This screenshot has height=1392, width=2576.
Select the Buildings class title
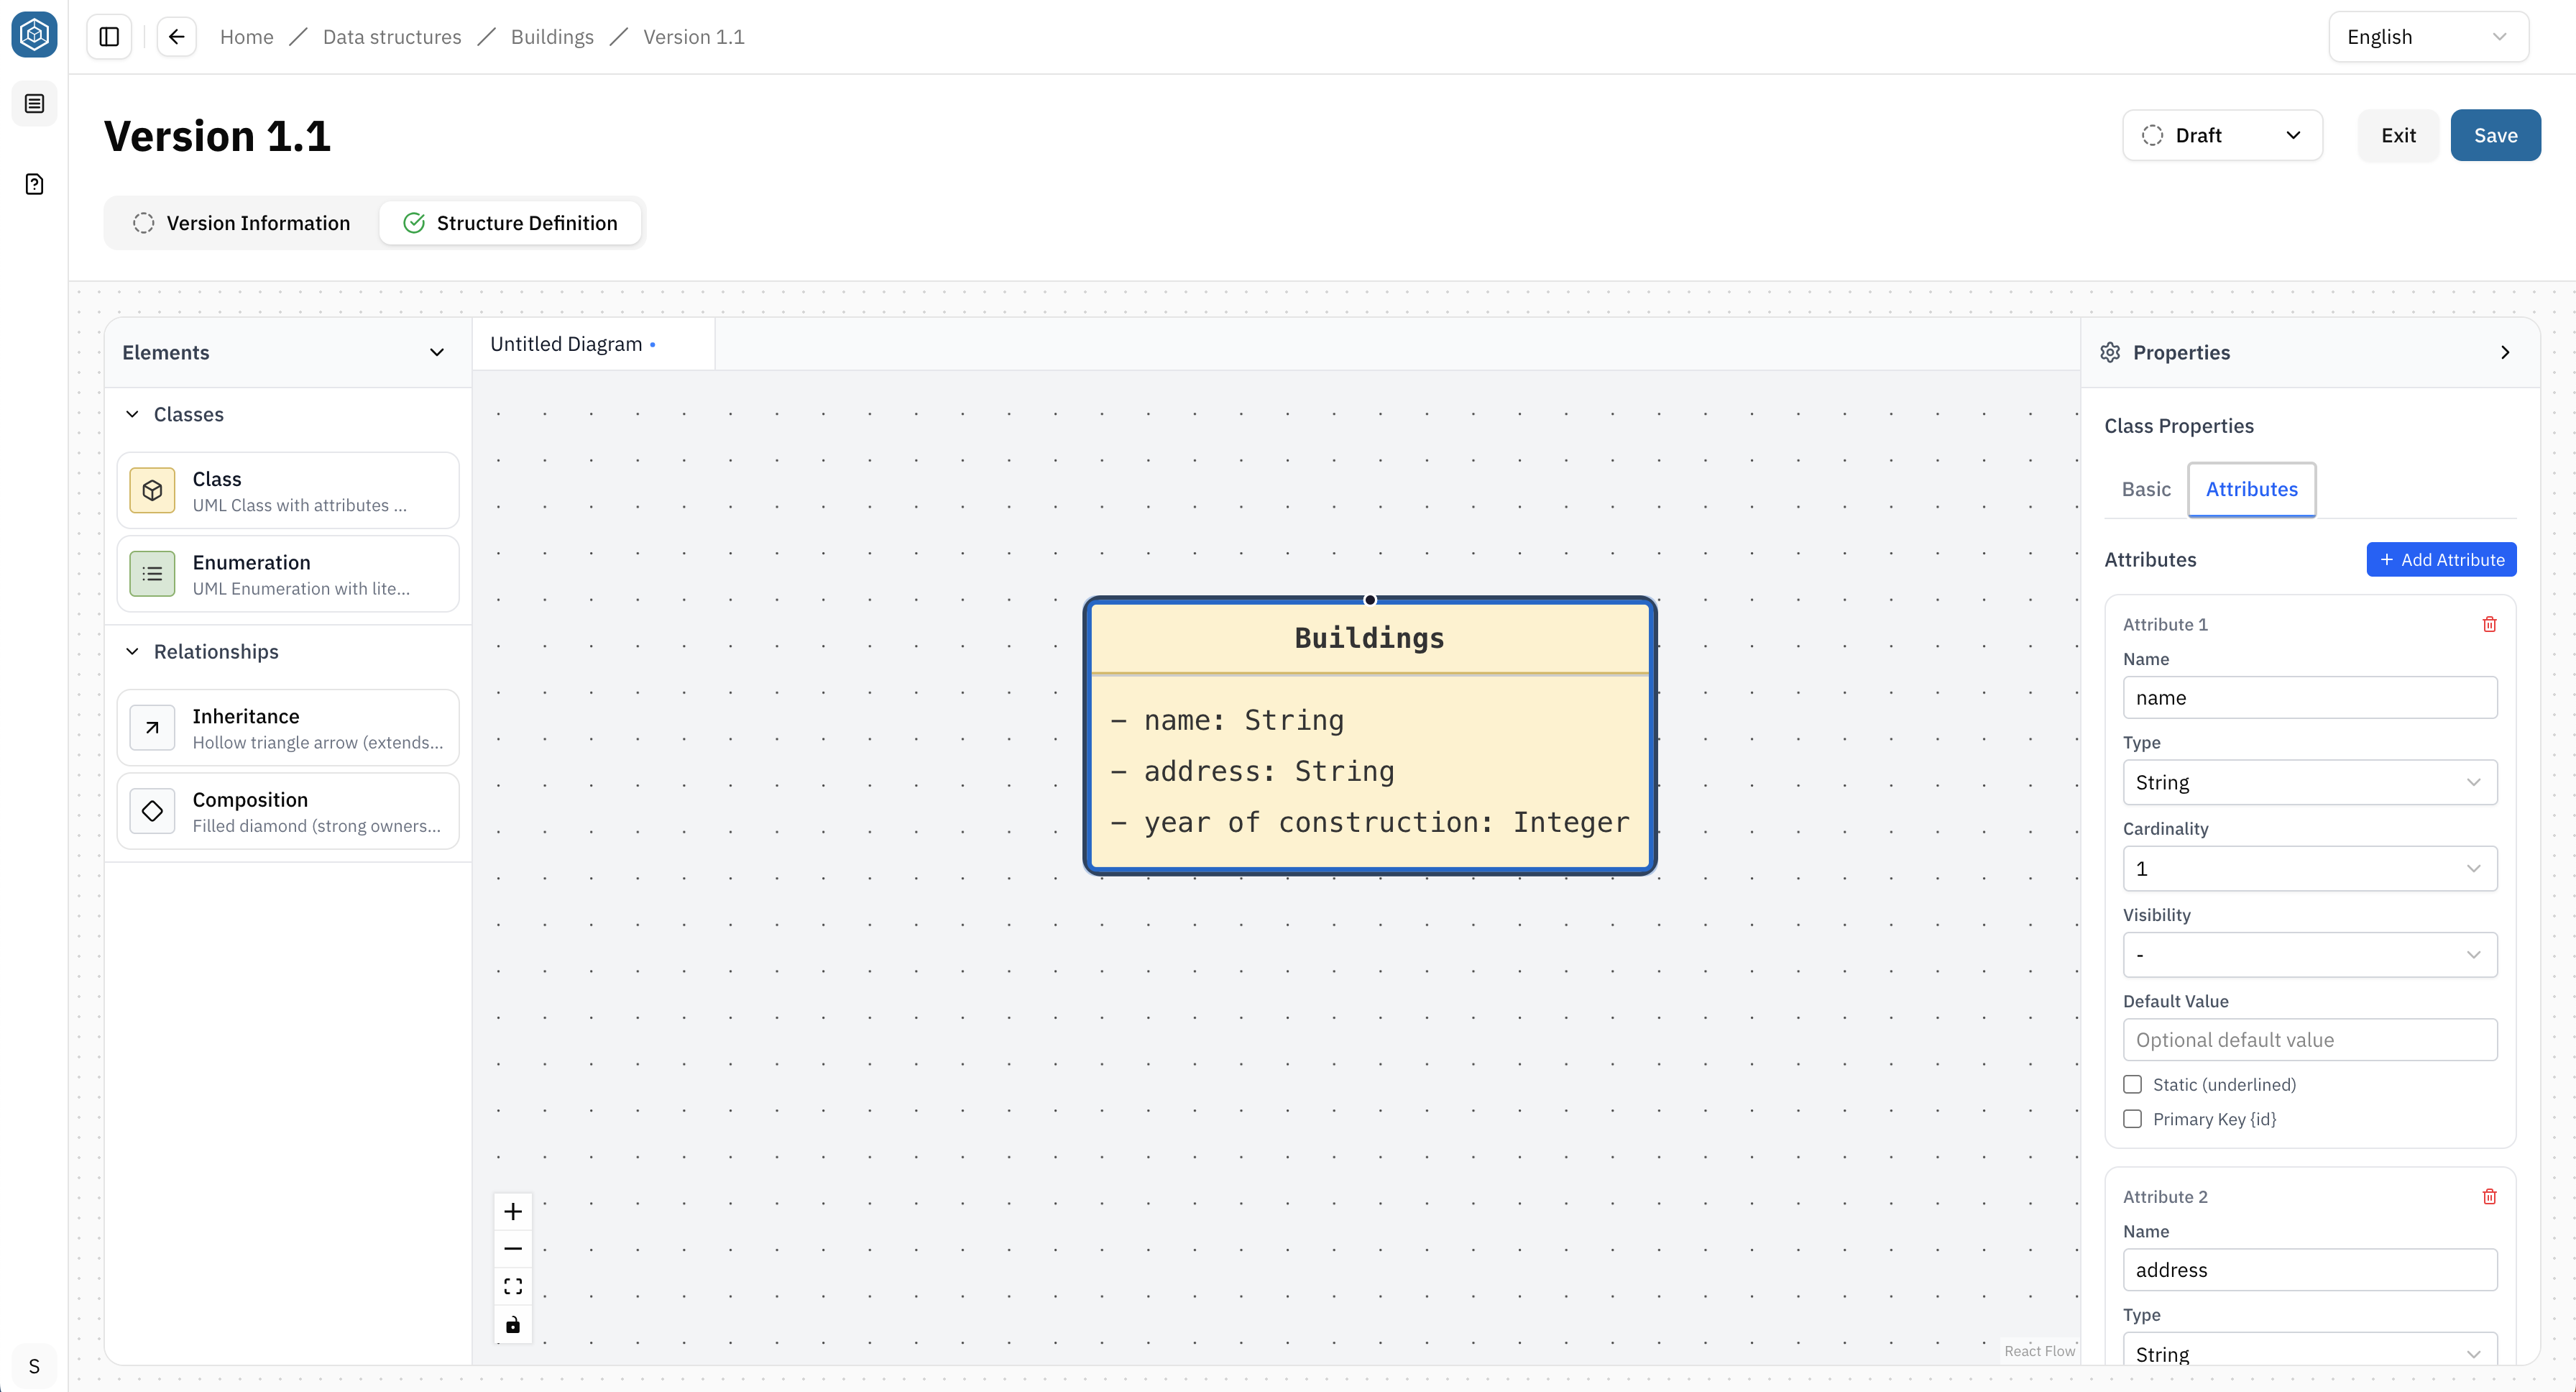(x=1369, y=638)
